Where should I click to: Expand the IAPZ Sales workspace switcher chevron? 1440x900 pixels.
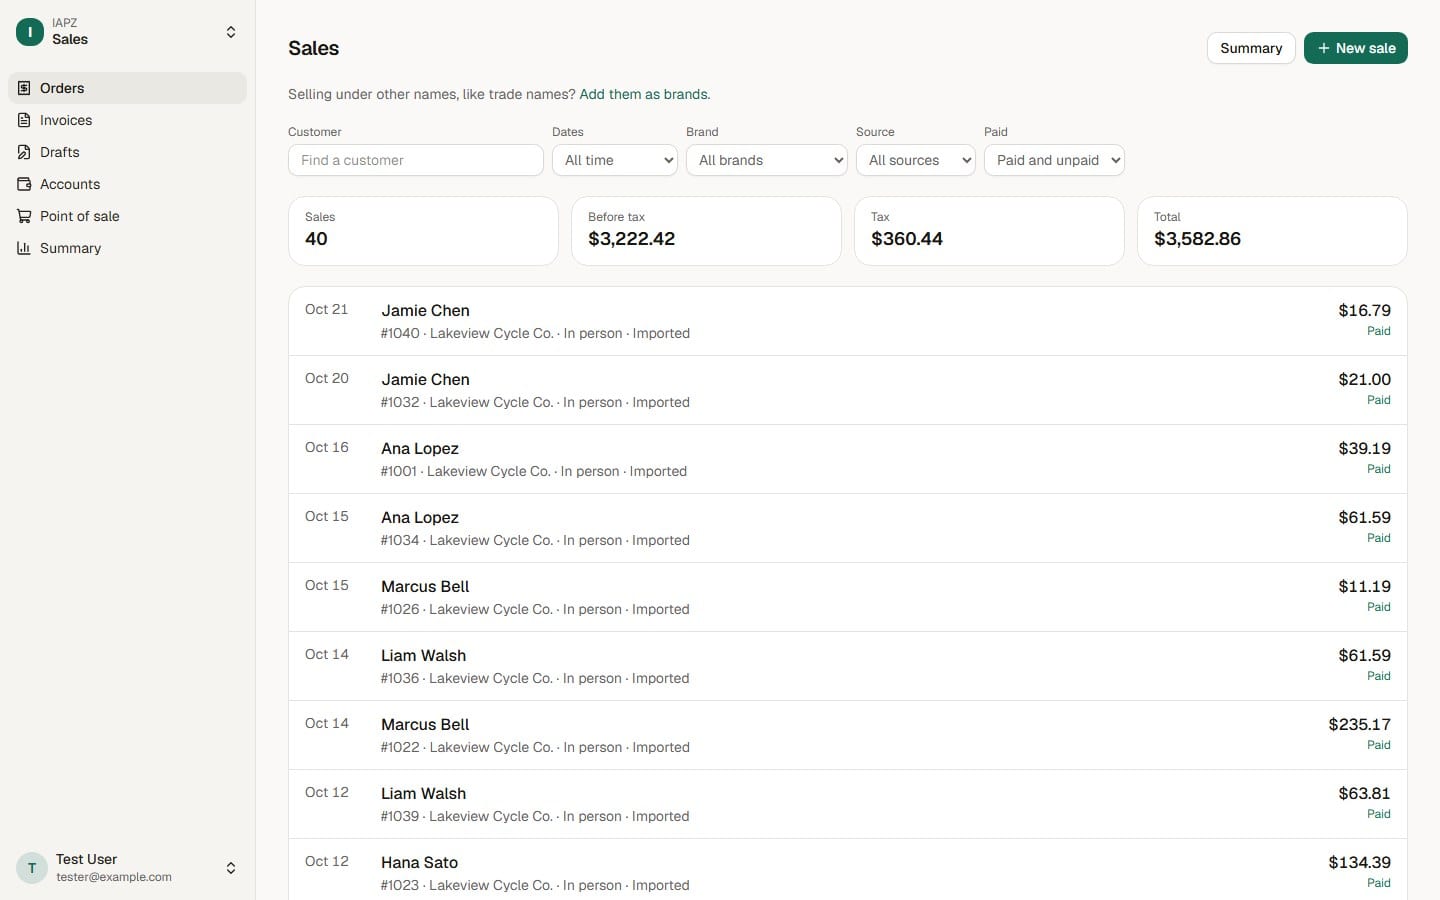pos(231,32)
